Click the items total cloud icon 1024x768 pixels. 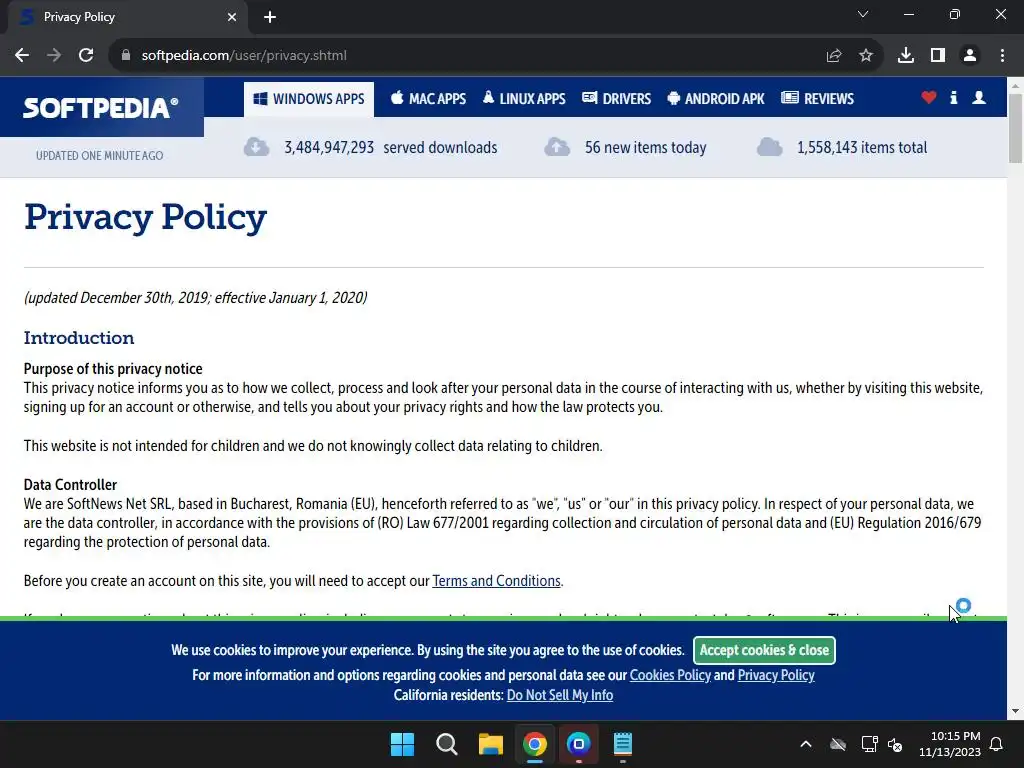tap(769, 148)
